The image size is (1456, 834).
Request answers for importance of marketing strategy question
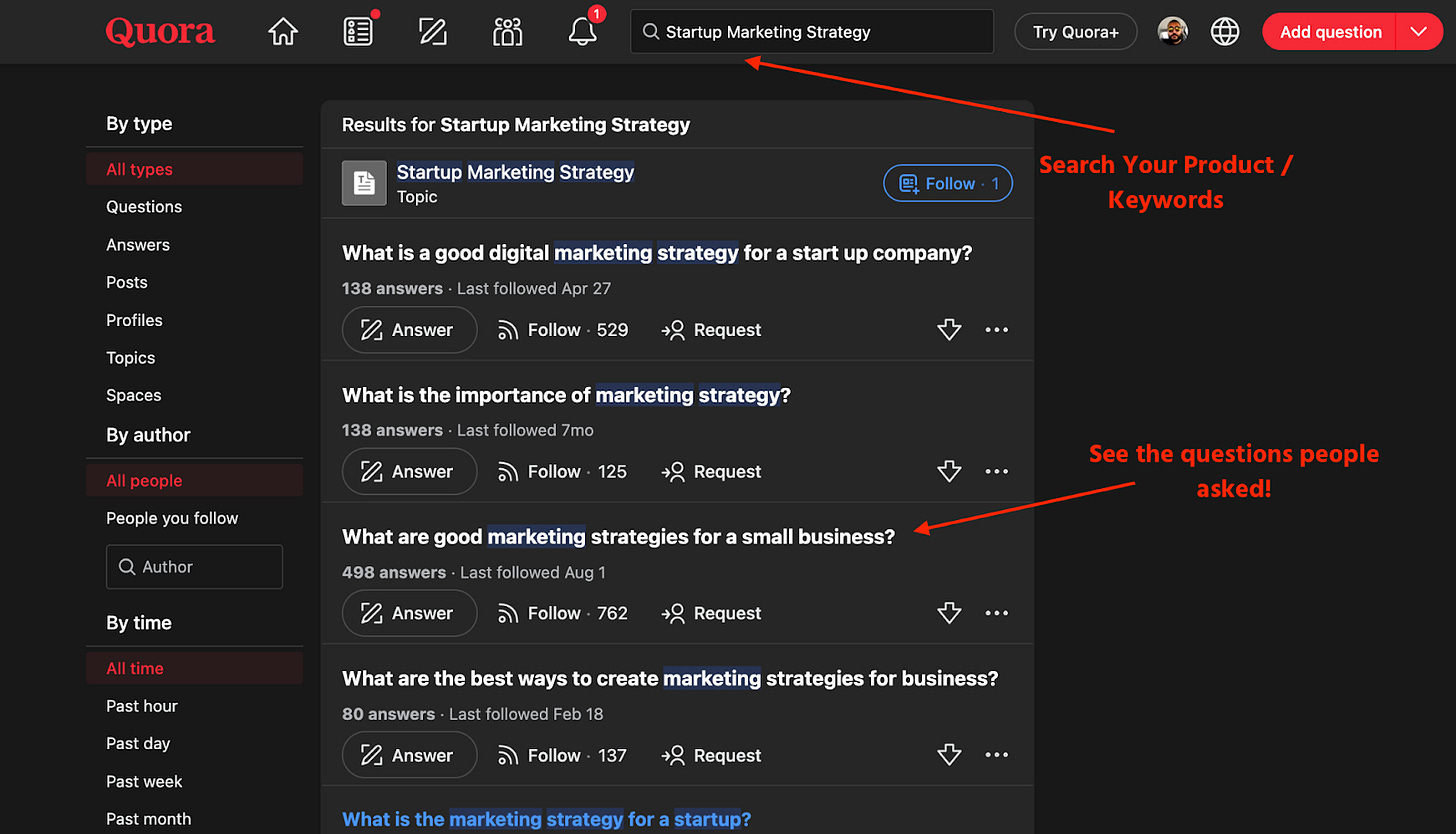[x=712, y=472]
